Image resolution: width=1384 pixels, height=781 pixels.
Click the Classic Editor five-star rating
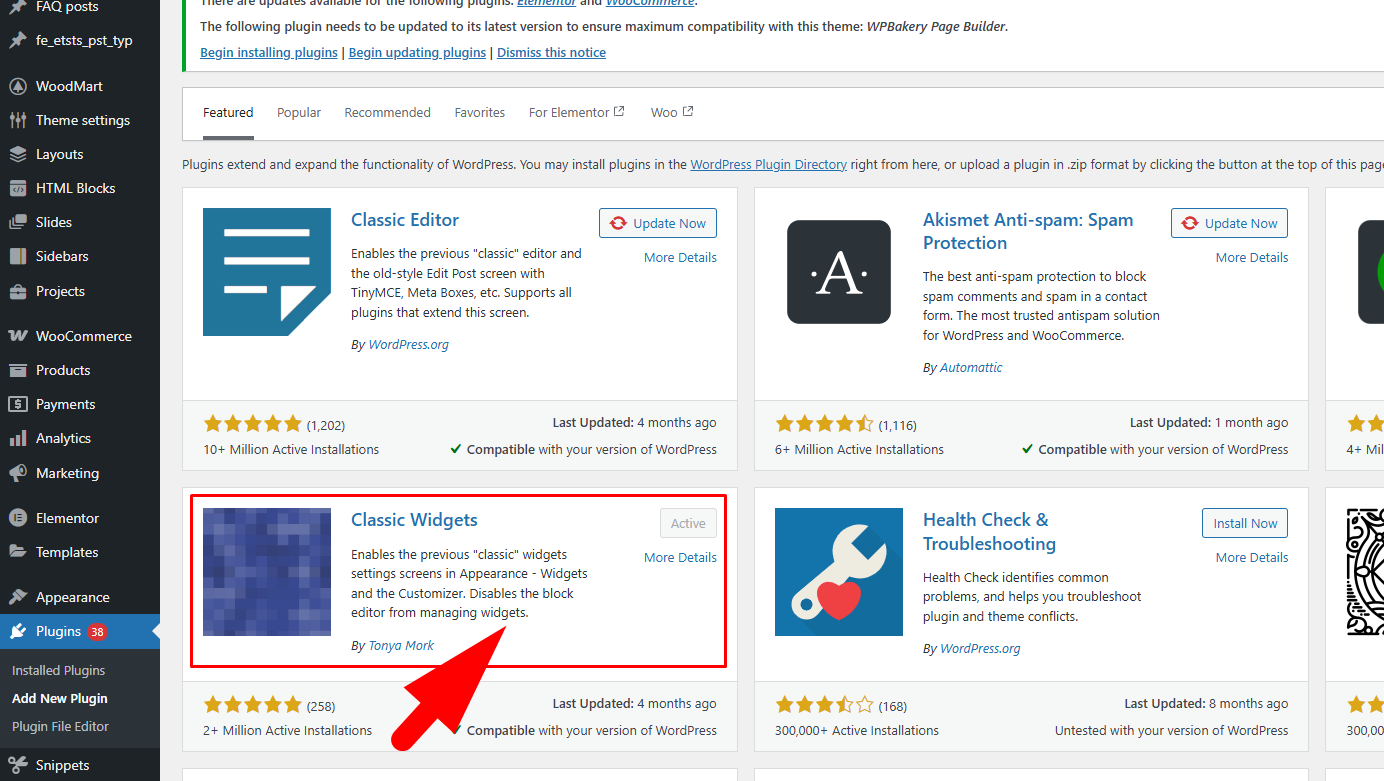pos(252,423)
